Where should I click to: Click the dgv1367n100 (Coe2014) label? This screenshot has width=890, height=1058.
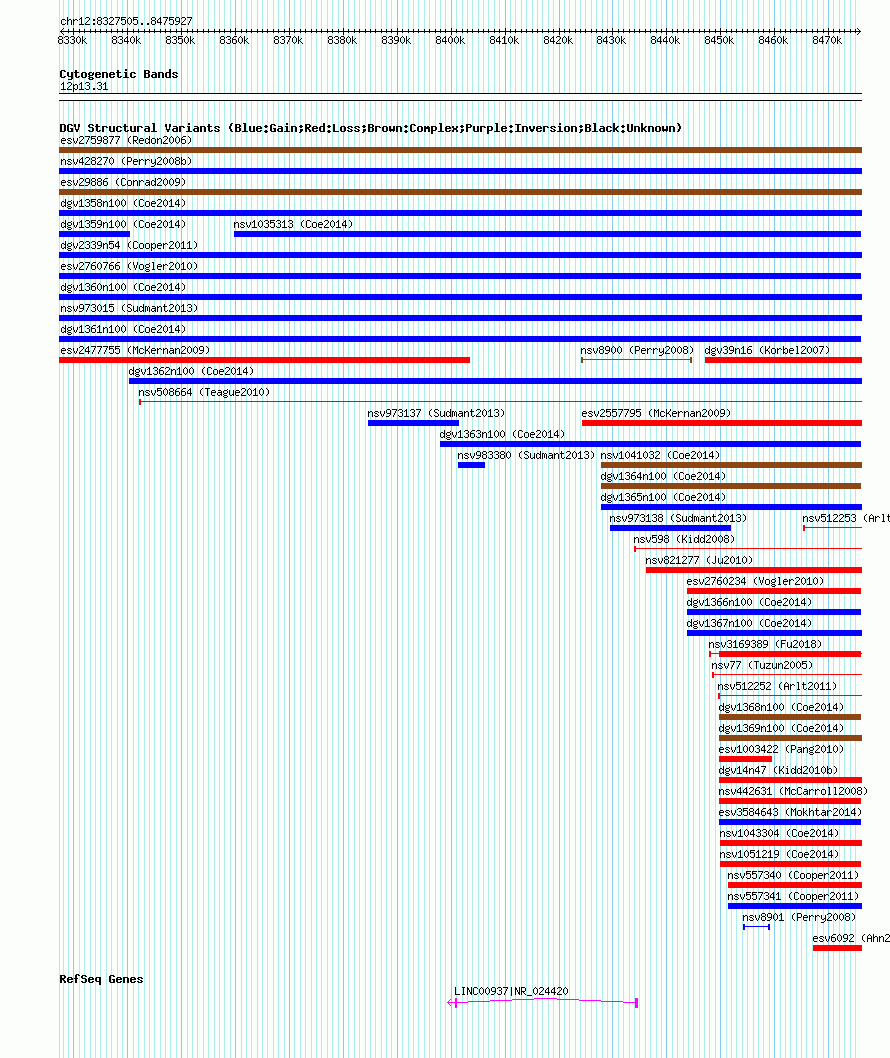point(749,623)
